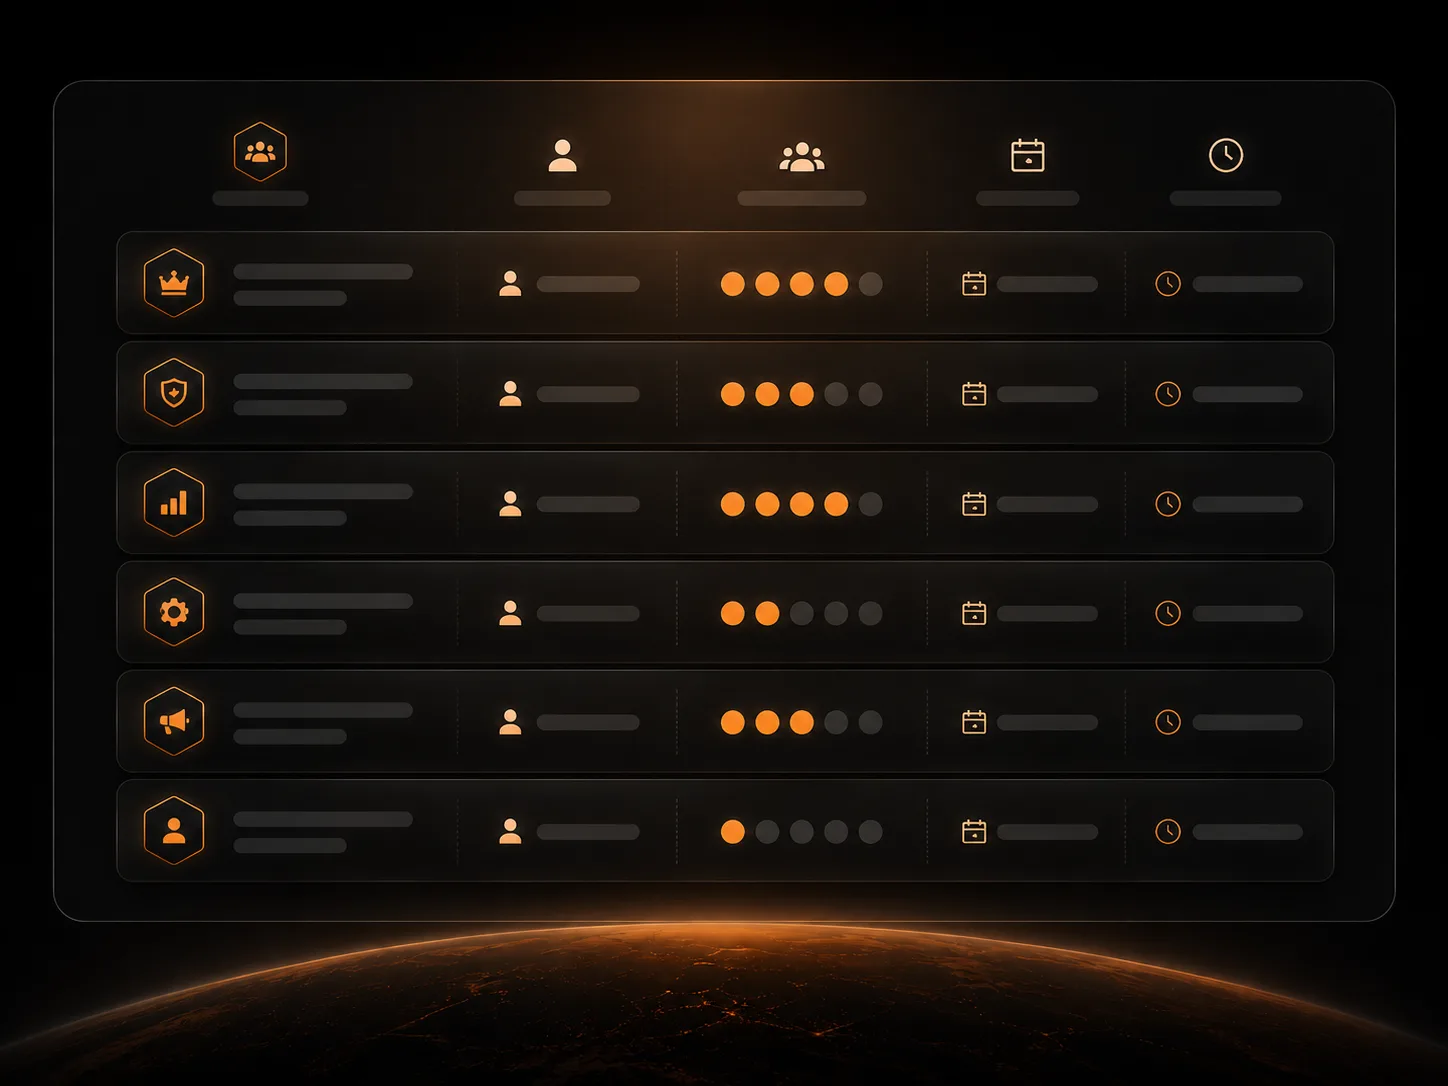Click the small person icon in gear row
Viewport: 1448px width, 1086px height.
click(x=510, y=613)
